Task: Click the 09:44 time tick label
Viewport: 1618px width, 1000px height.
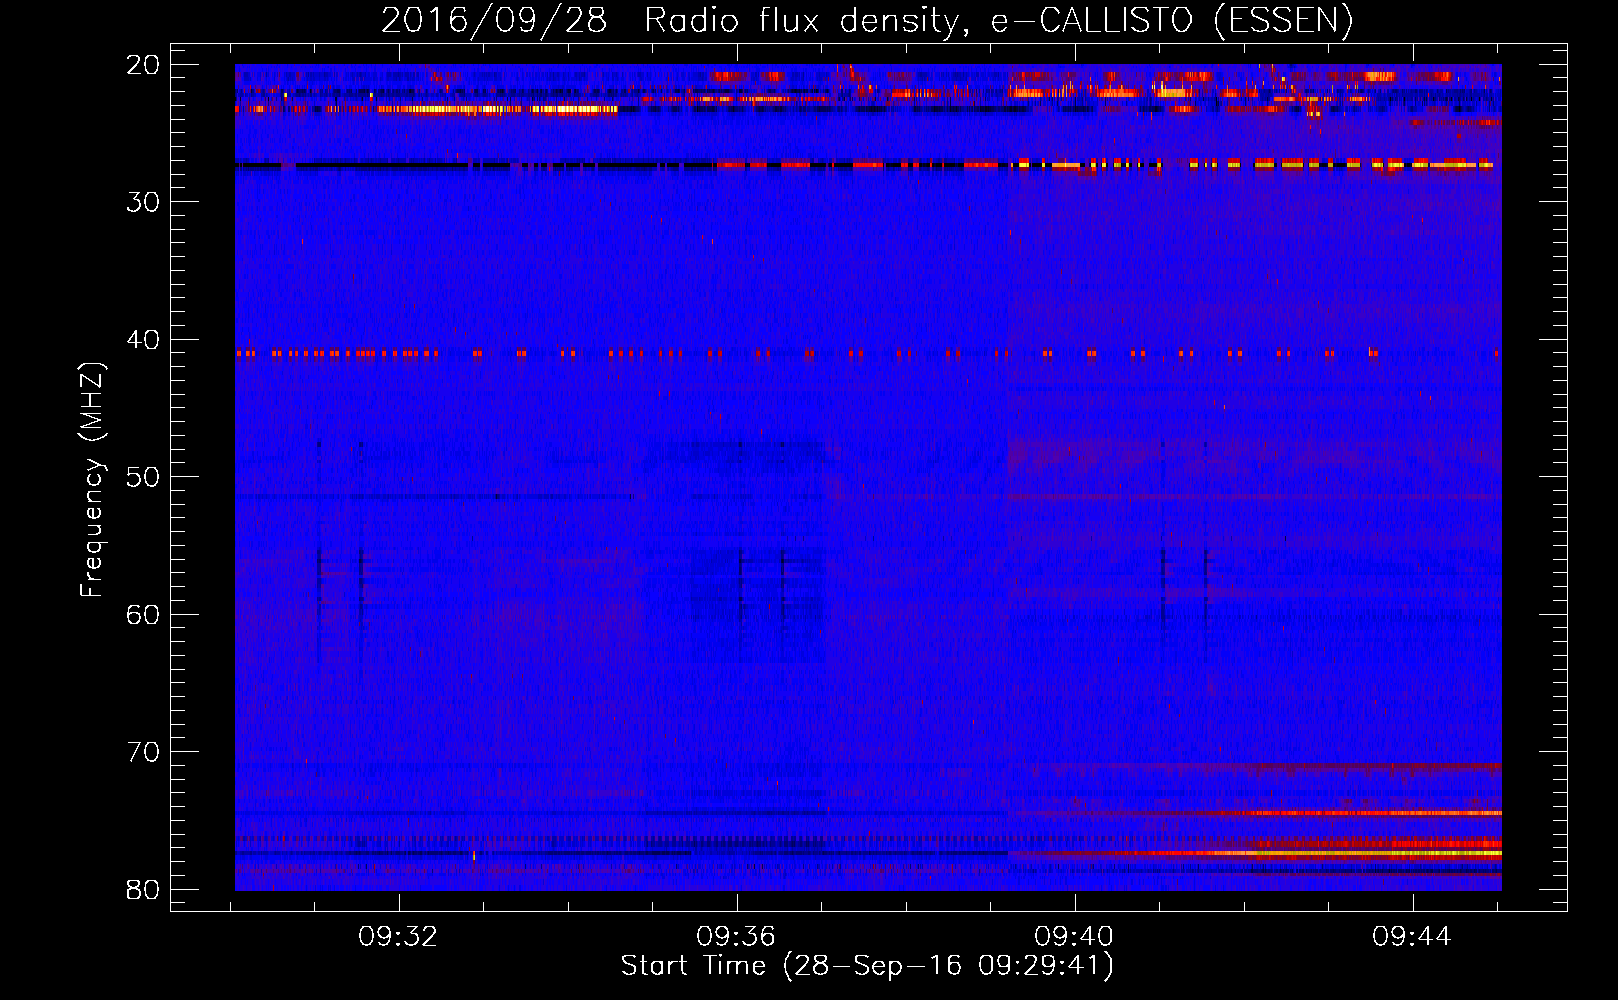Action: pos(1411,937)
